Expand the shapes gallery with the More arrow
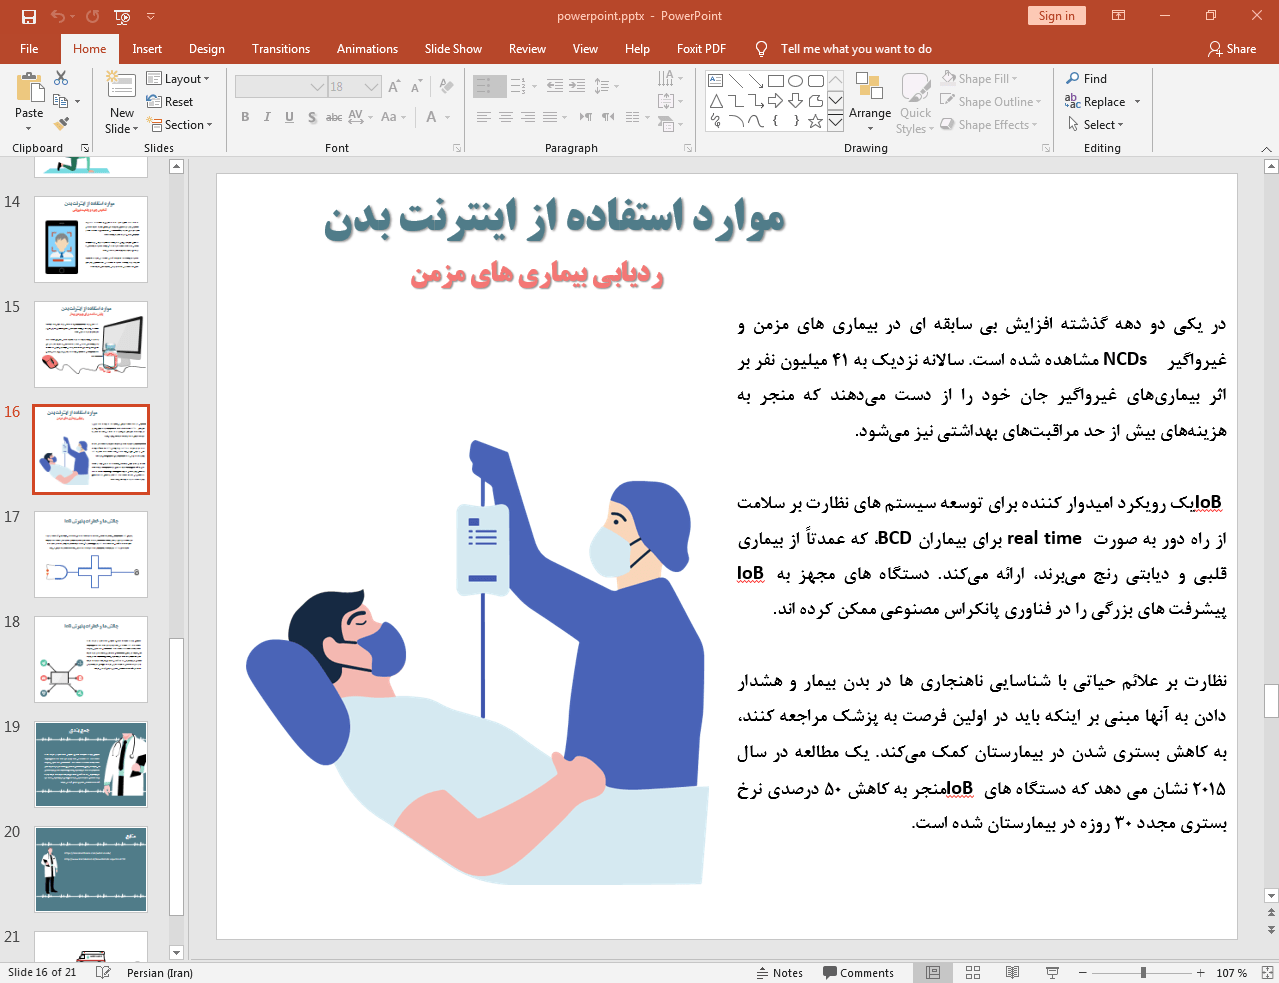This screenshot has height=983, width=1279. click(x=835, y=121)
